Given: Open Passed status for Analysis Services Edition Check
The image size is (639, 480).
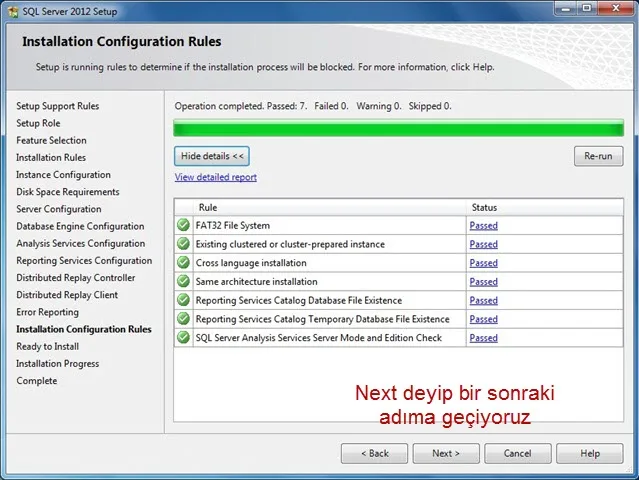Looking at the screenshot, I should tap(483, 338).
